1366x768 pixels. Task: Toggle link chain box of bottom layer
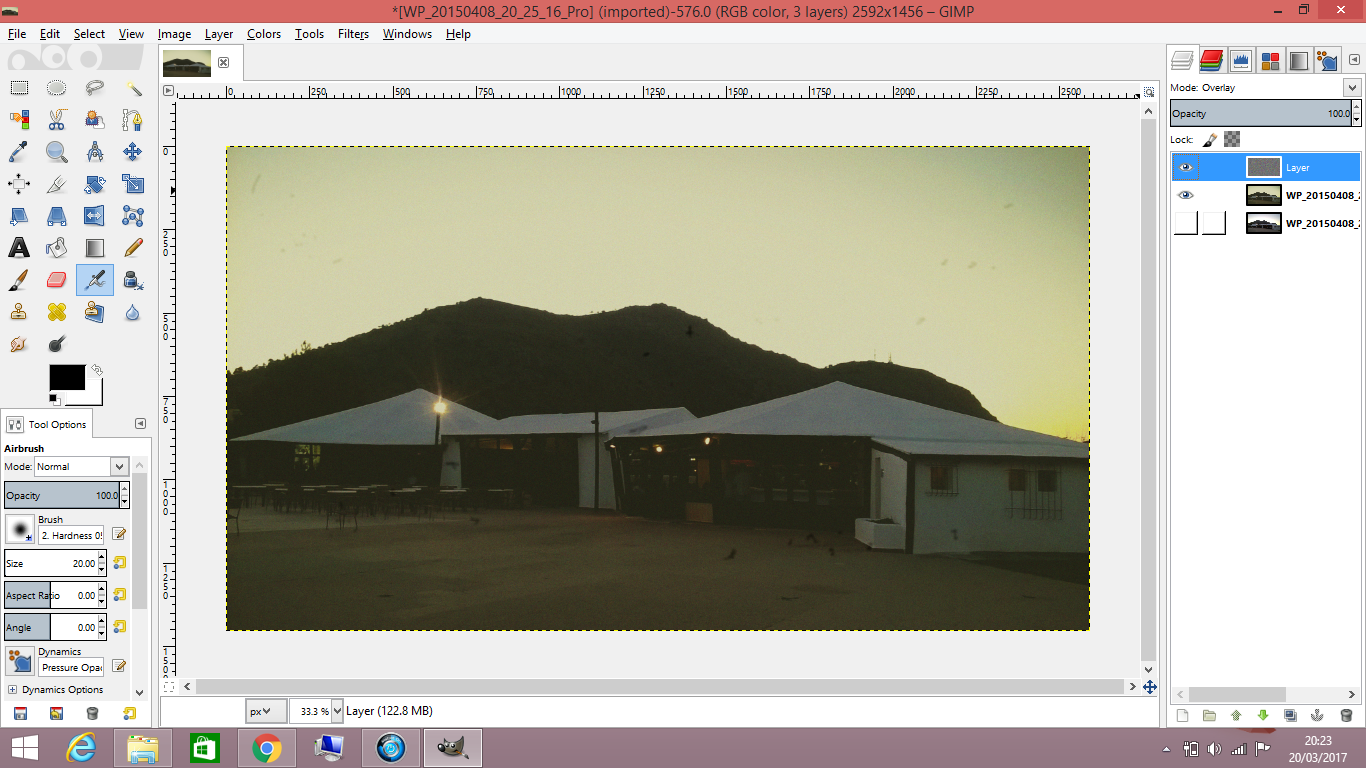pos(1214,223)
